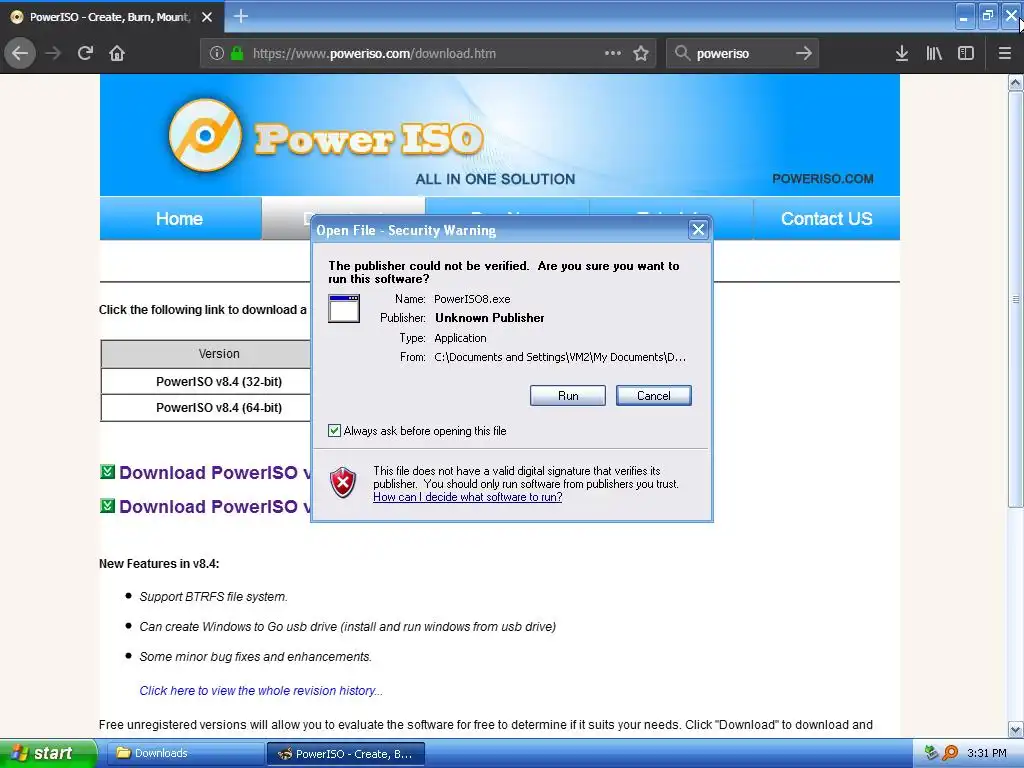
Task: Reload the current page
Action: tap(85, 53)
